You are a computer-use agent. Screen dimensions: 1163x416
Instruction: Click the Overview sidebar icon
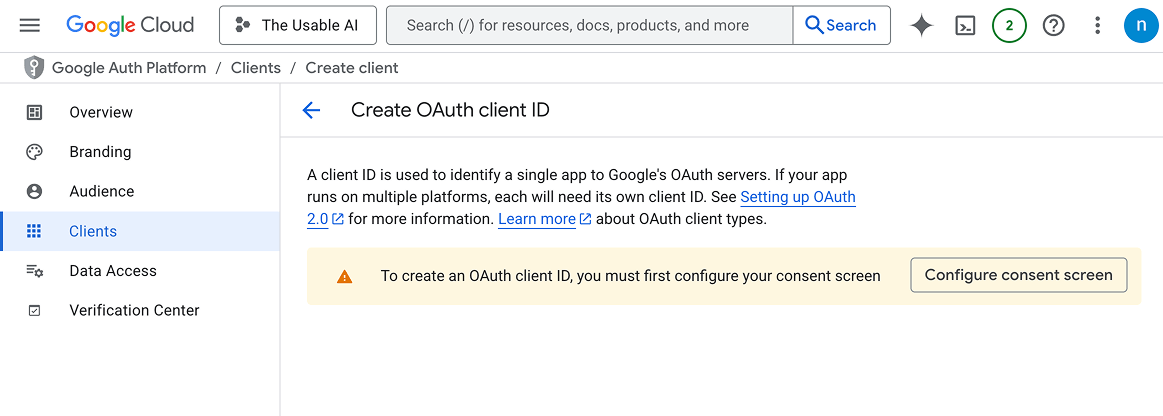34,112
